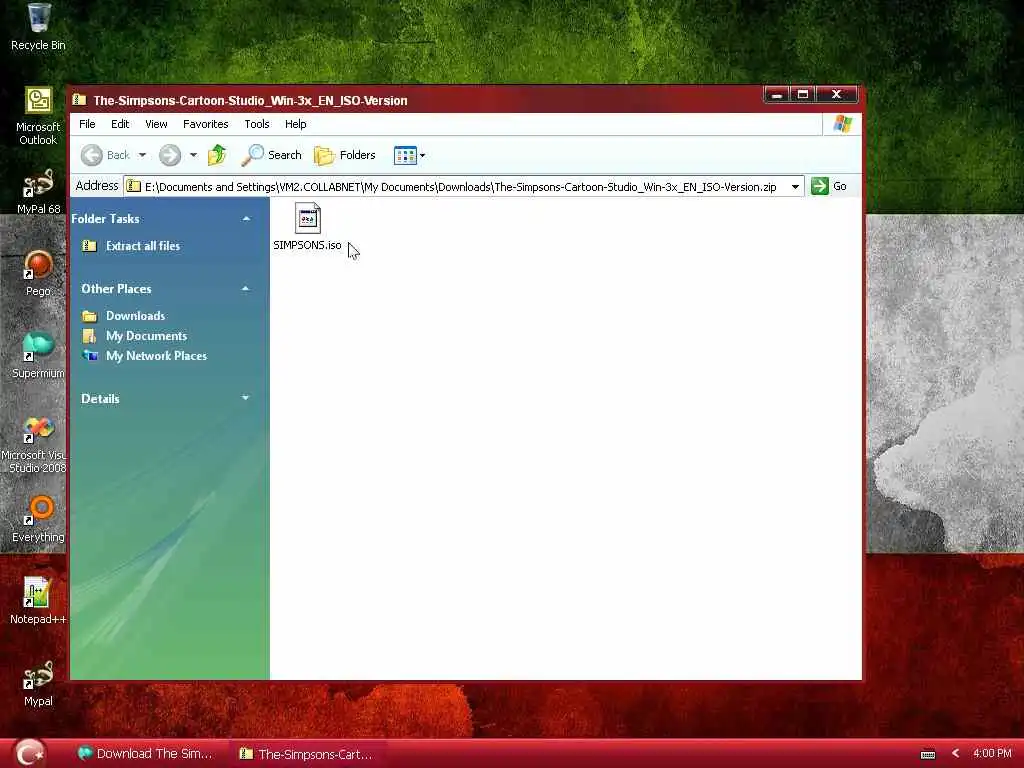This screenshot has width=1024, height=768.
Task: Open My Network Places link
Action: [x=156, y=356]
